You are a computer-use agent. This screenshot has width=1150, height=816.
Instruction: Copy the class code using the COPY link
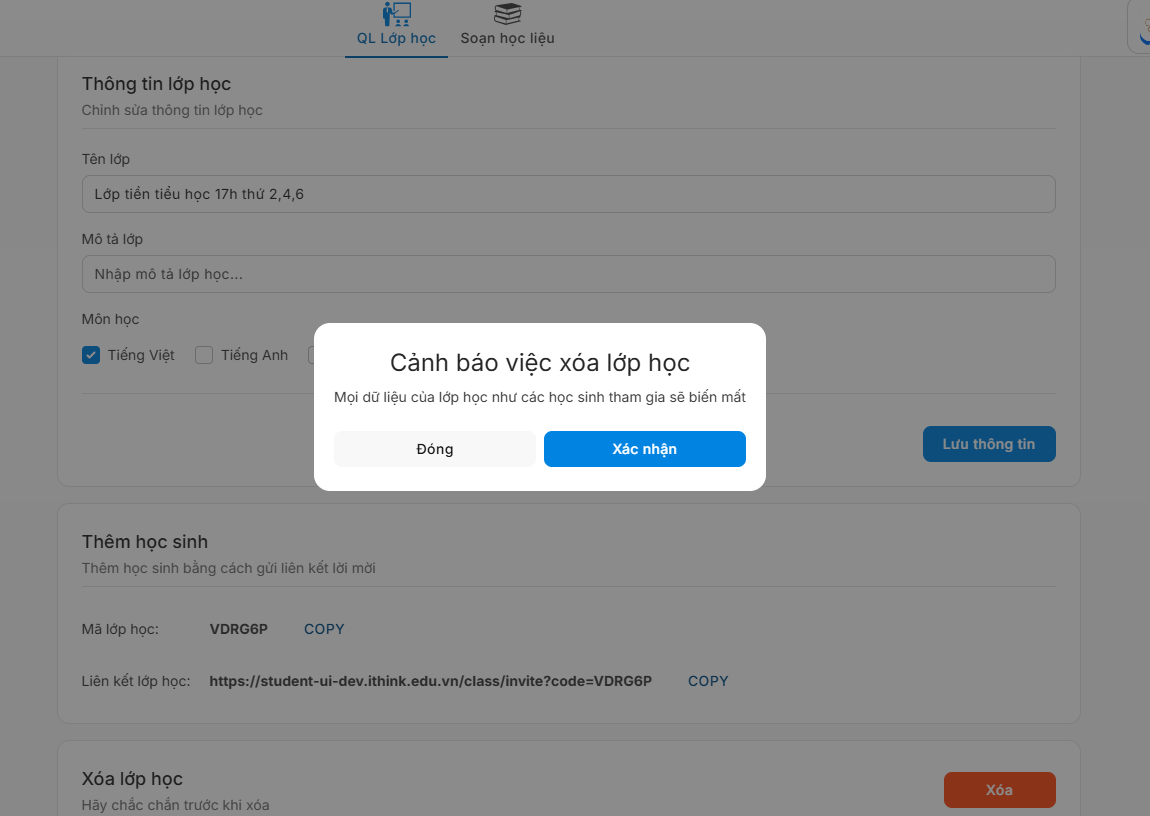pos(324,628)
